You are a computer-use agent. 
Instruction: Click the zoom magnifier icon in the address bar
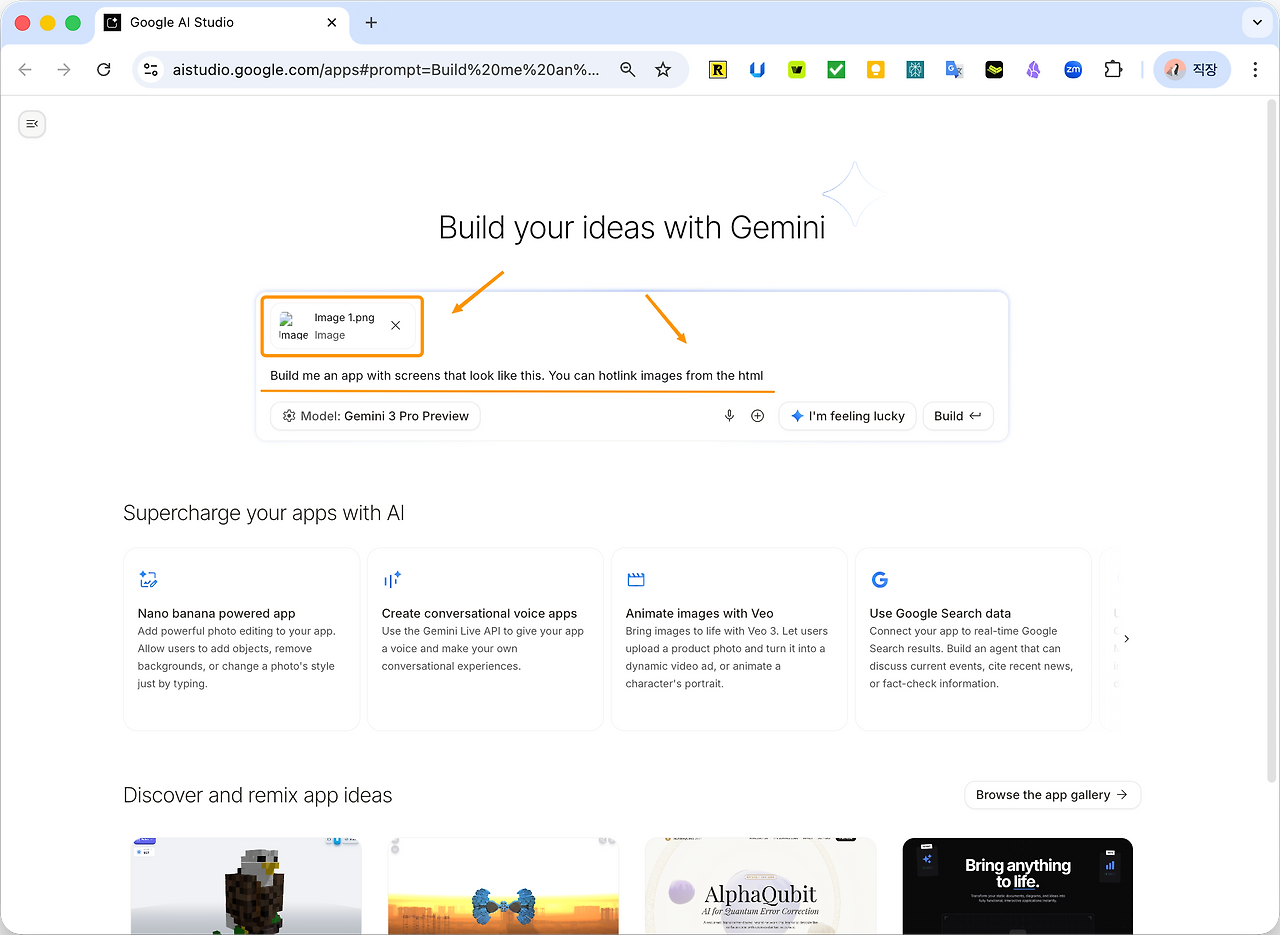point(628,69)
